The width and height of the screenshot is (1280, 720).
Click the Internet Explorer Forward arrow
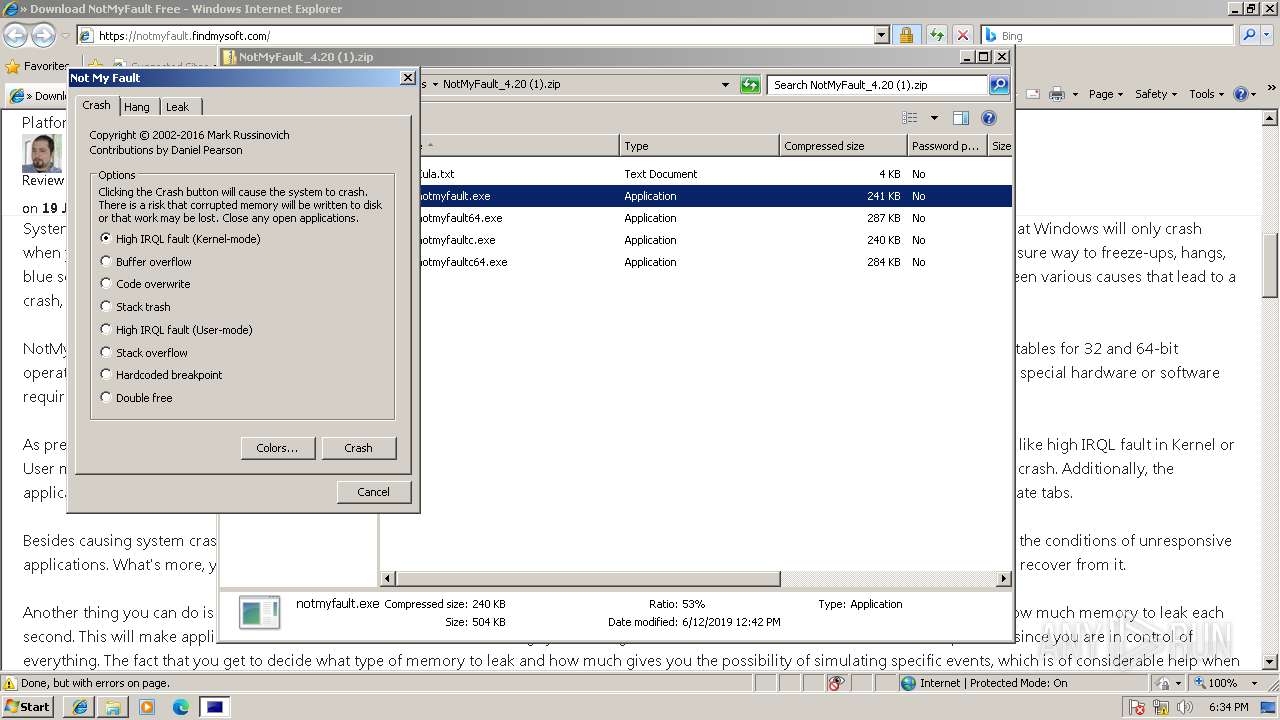coord(43,36)
